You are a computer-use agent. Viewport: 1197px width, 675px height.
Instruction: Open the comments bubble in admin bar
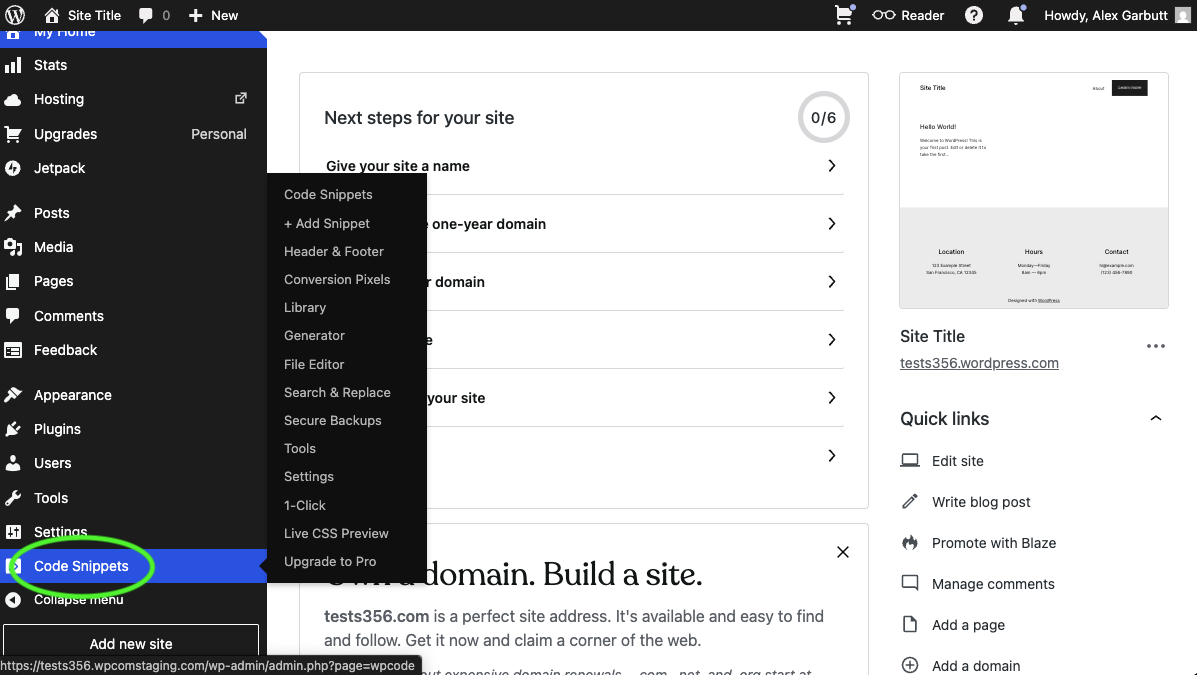coord(146,15)
